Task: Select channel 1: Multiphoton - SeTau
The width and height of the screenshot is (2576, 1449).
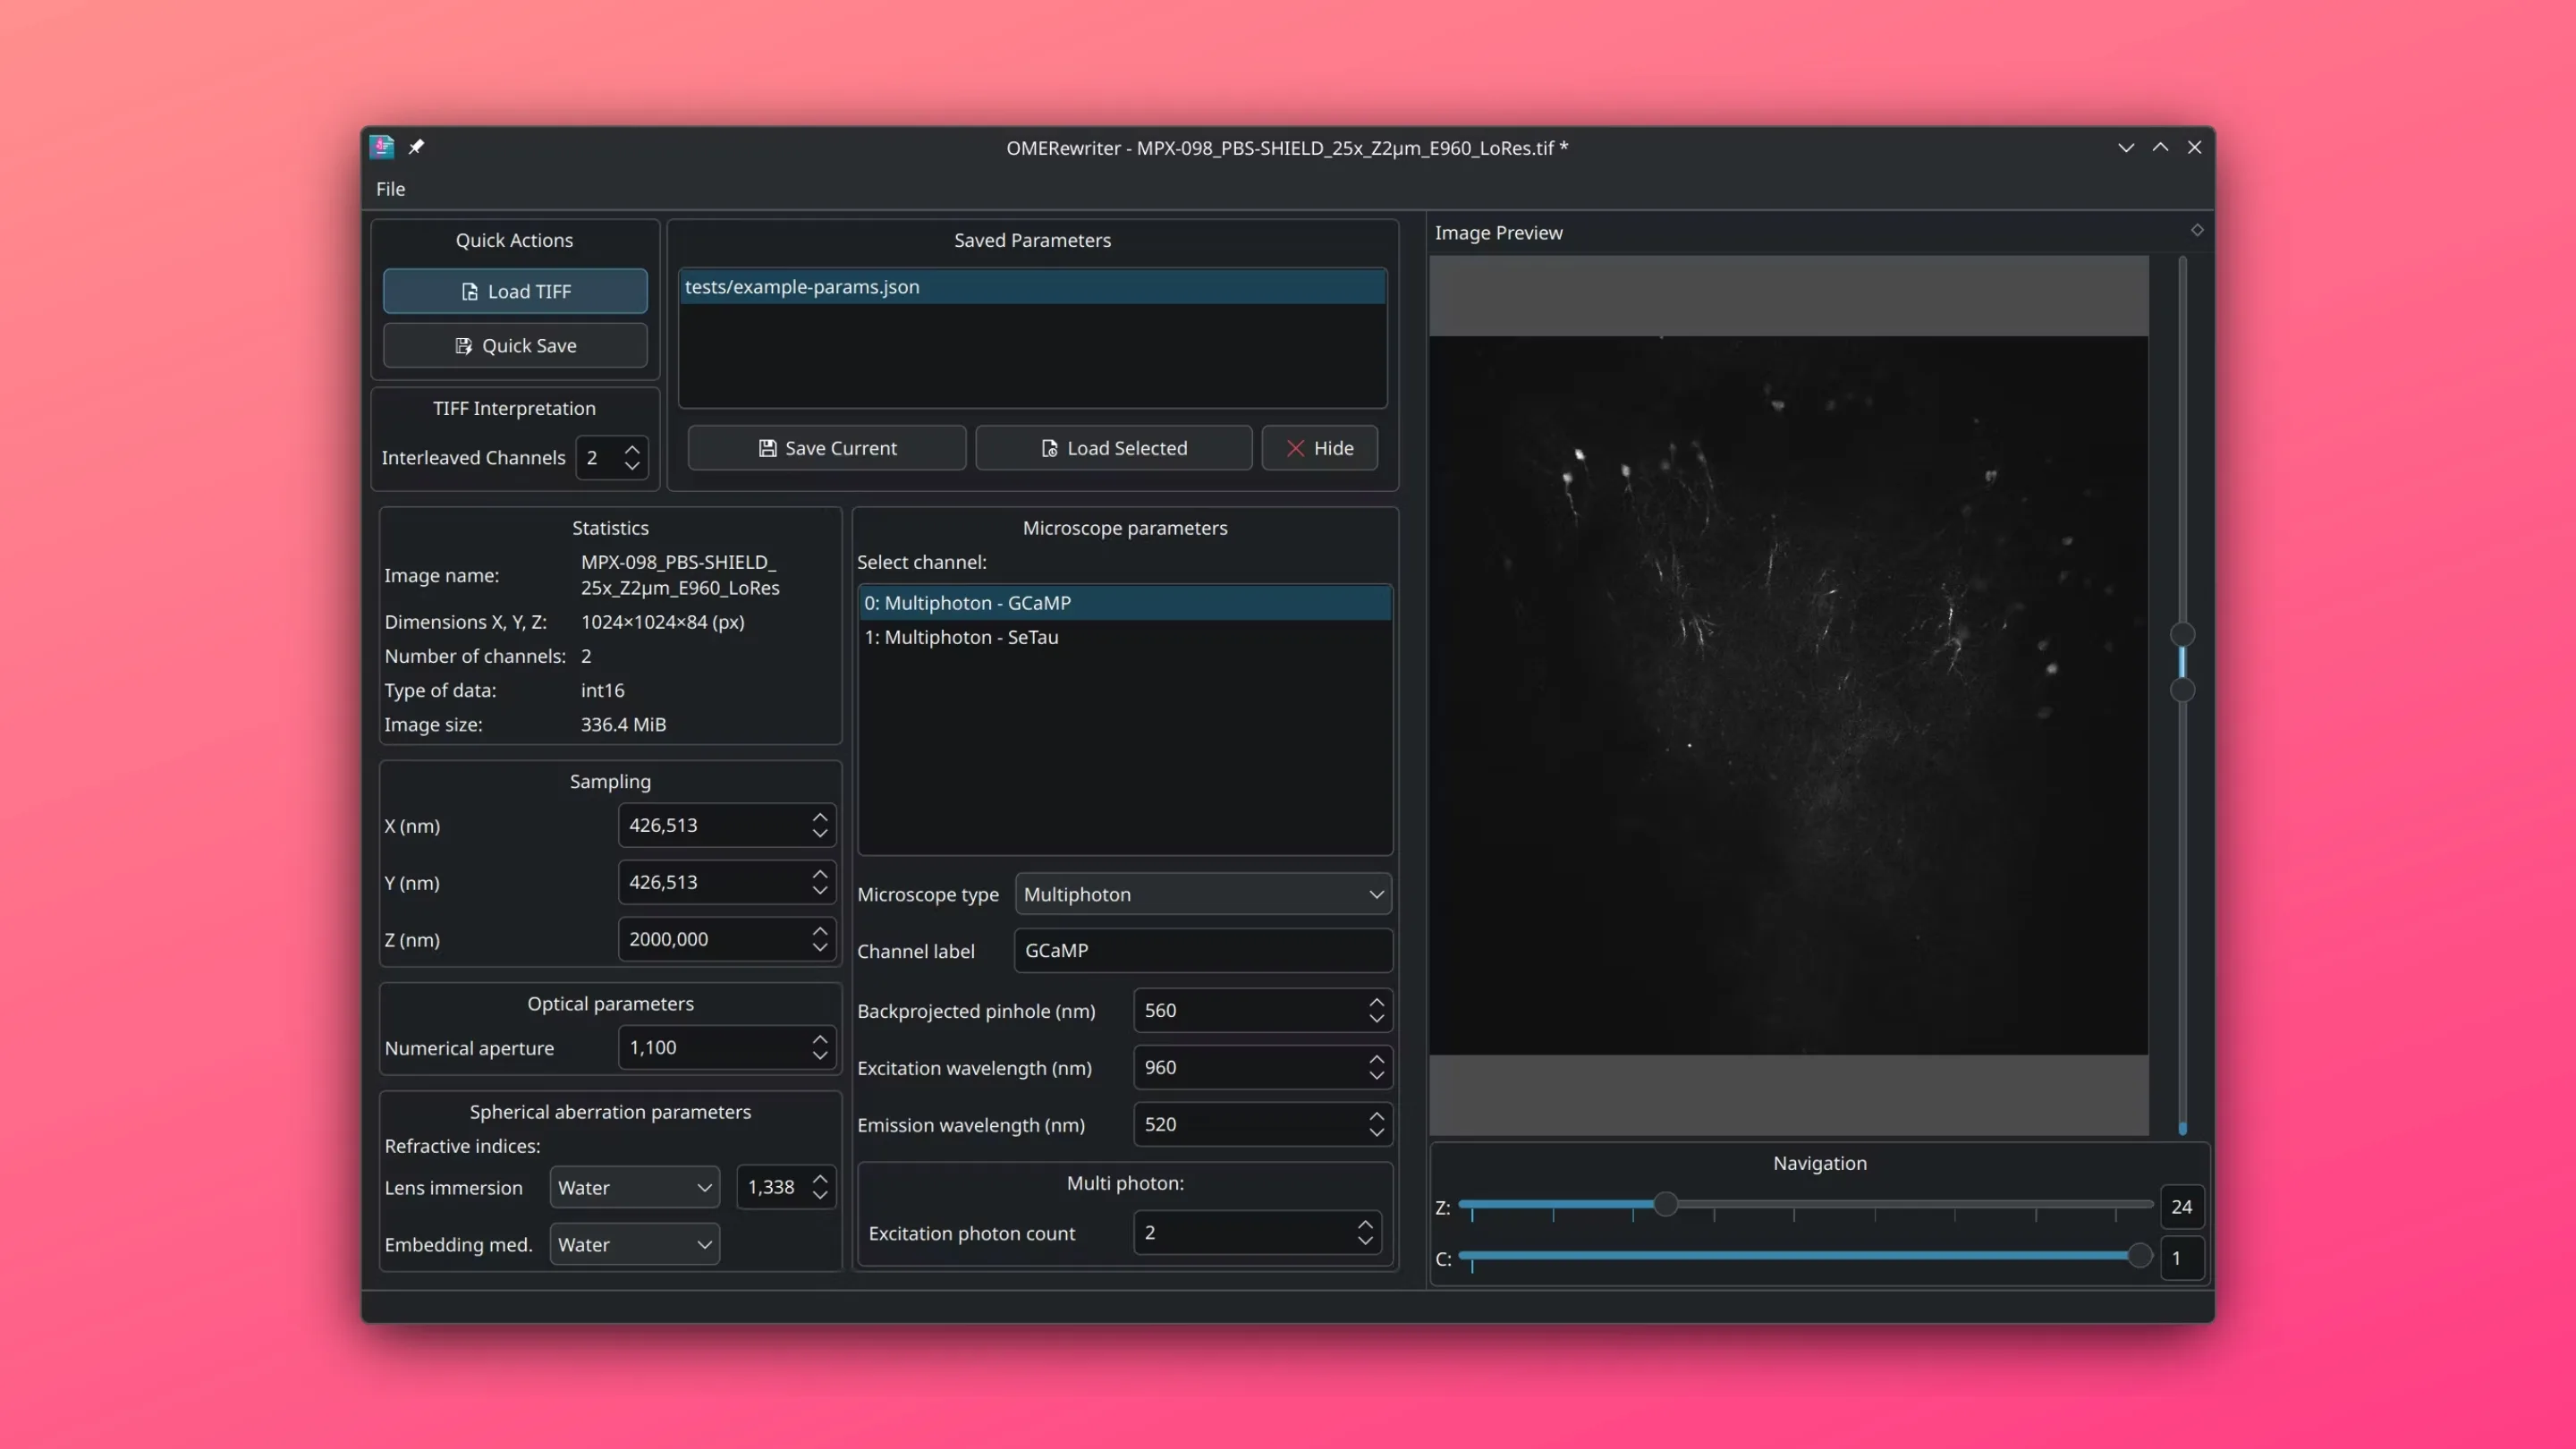Action: (961, 637)
